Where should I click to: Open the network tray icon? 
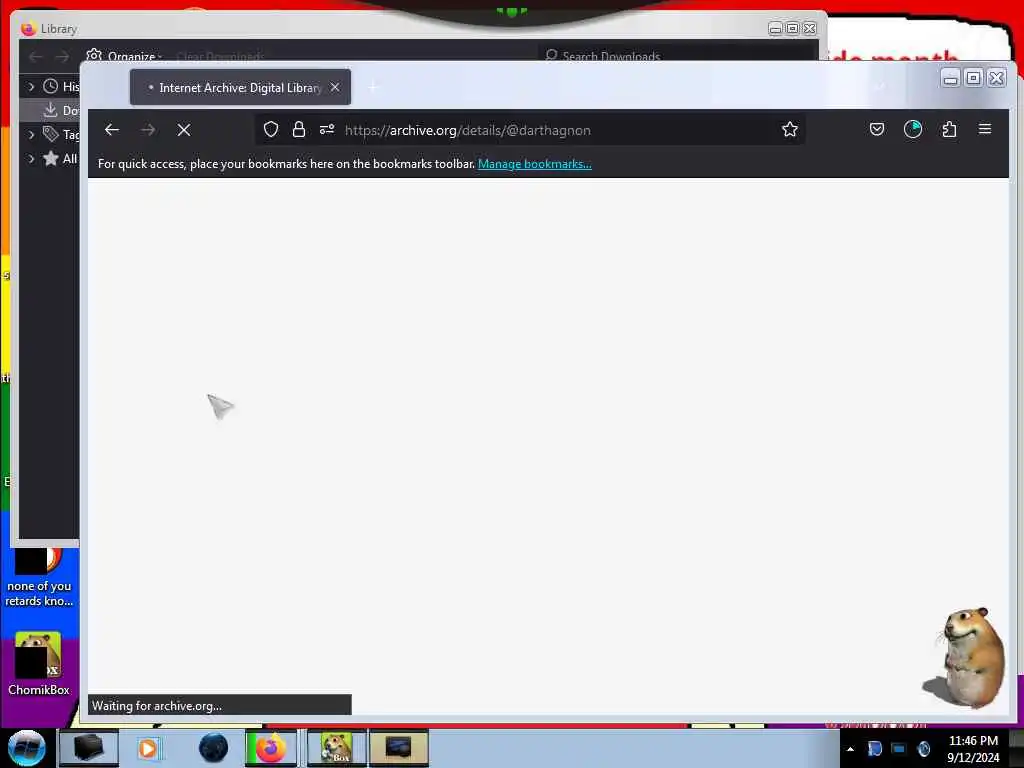click(899, 748)
